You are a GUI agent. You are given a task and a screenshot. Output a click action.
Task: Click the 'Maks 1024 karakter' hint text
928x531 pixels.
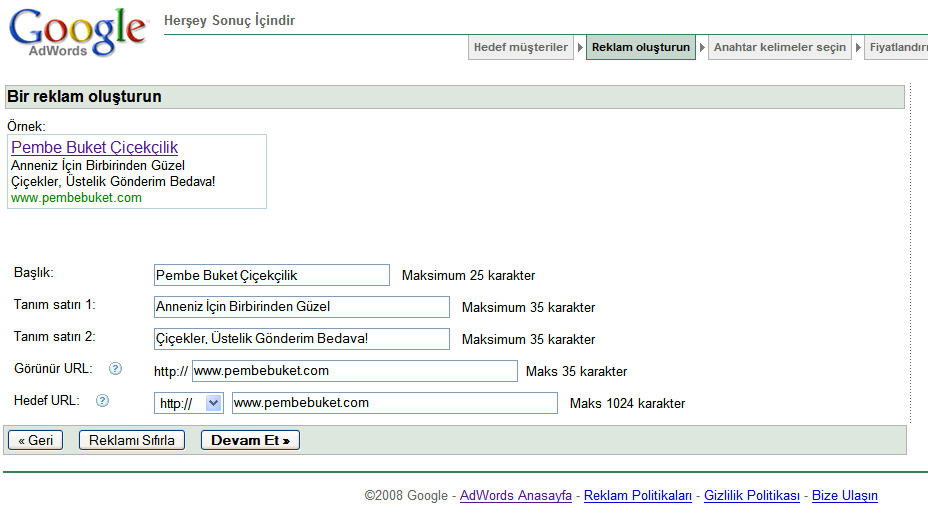(x=627, y=403)
